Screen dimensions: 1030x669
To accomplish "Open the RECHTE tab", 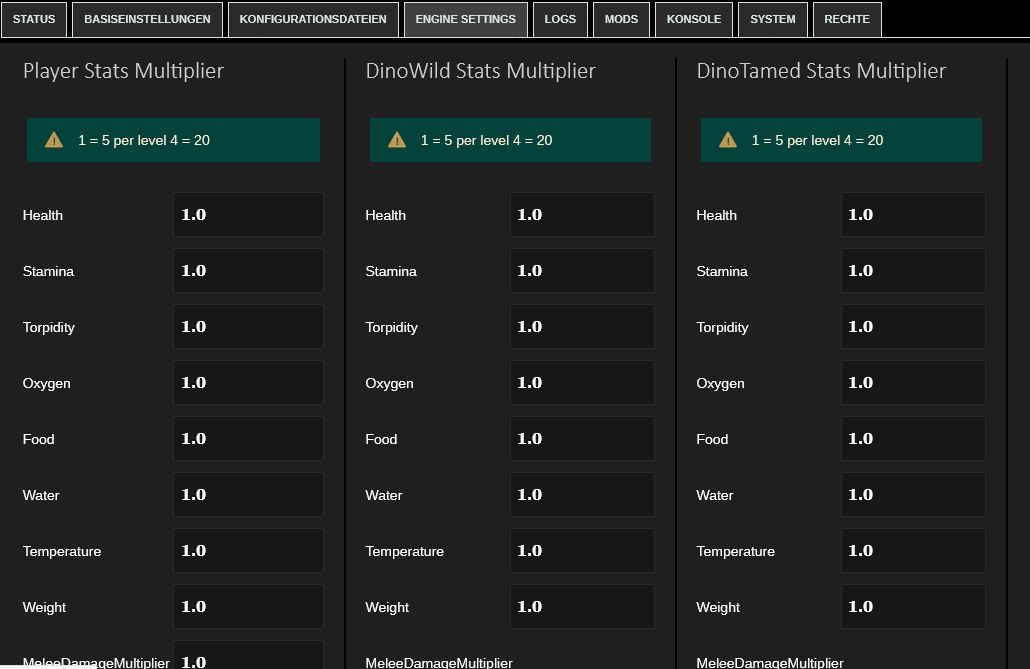I will point(847,19).
